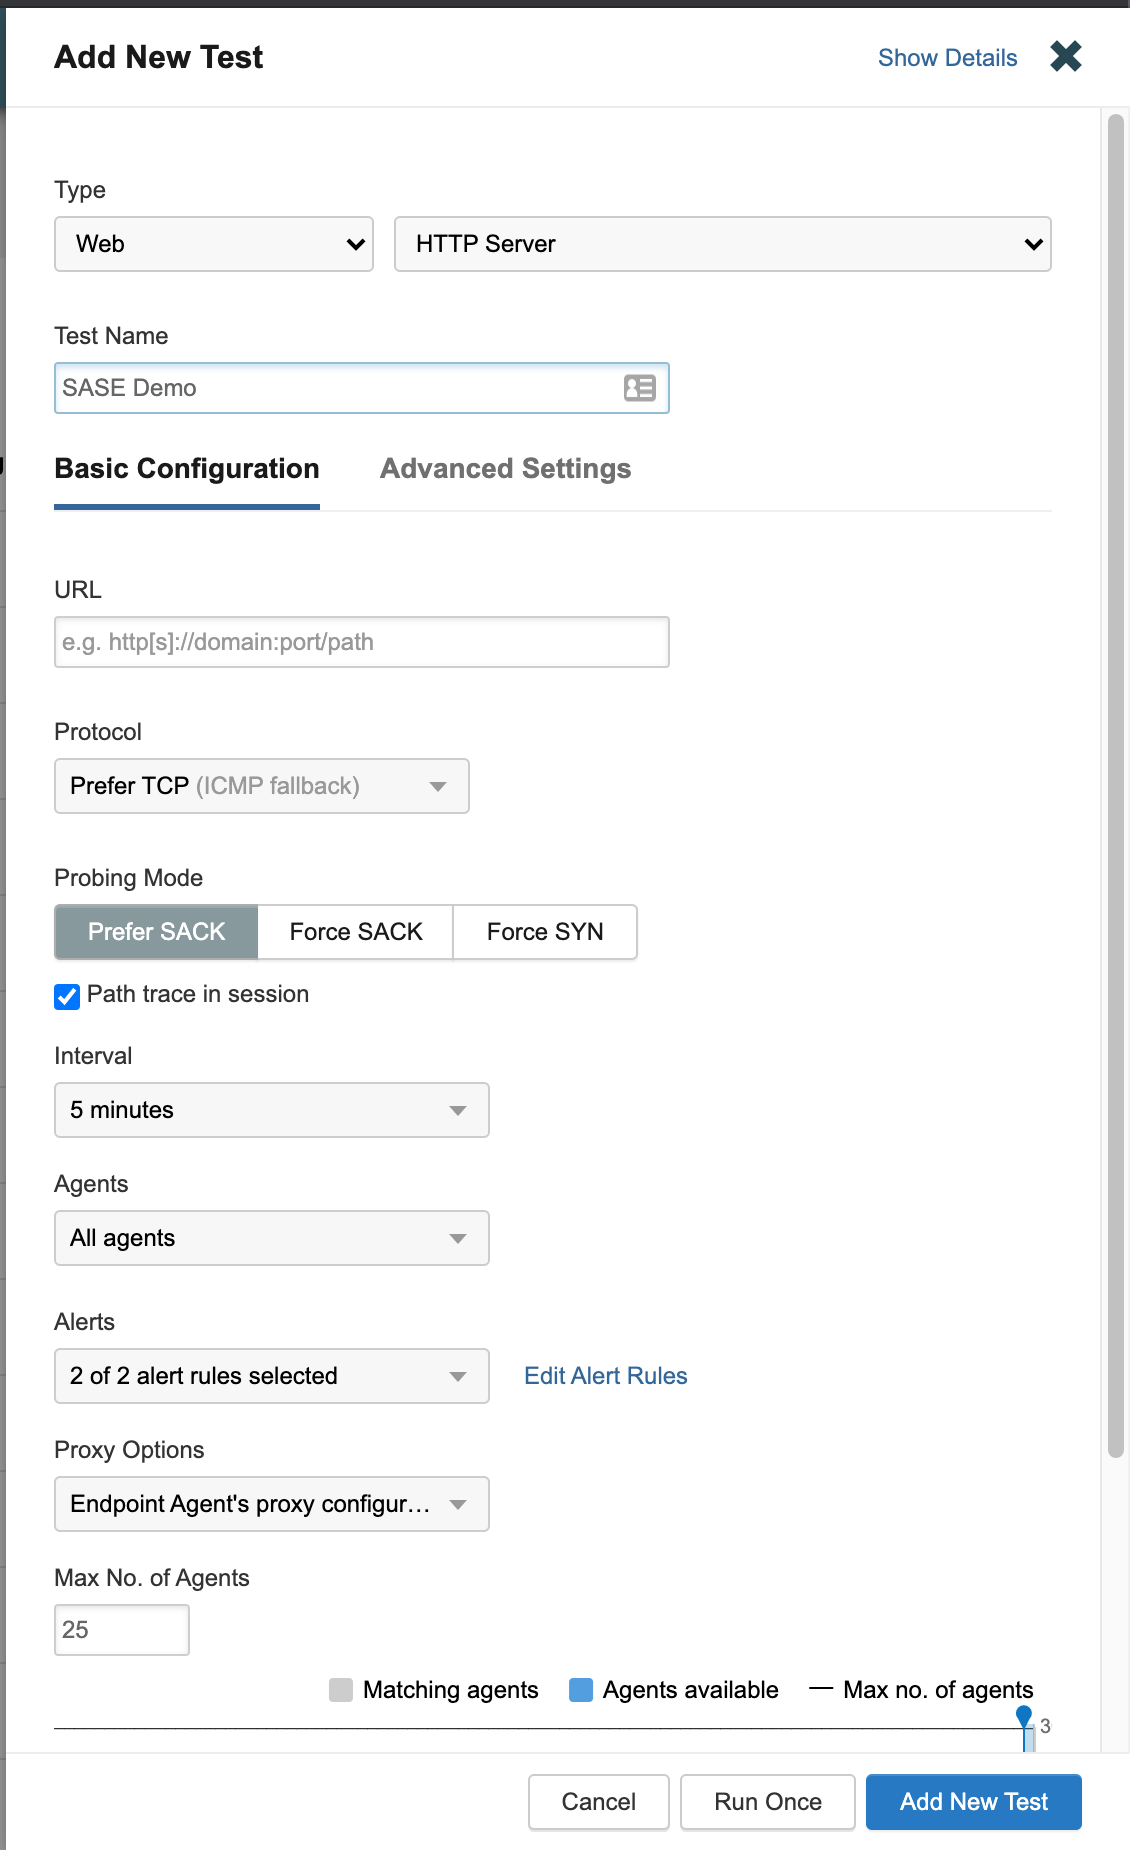Click the contact card icon in Test Name
1130x1850 pixels.
639,388
